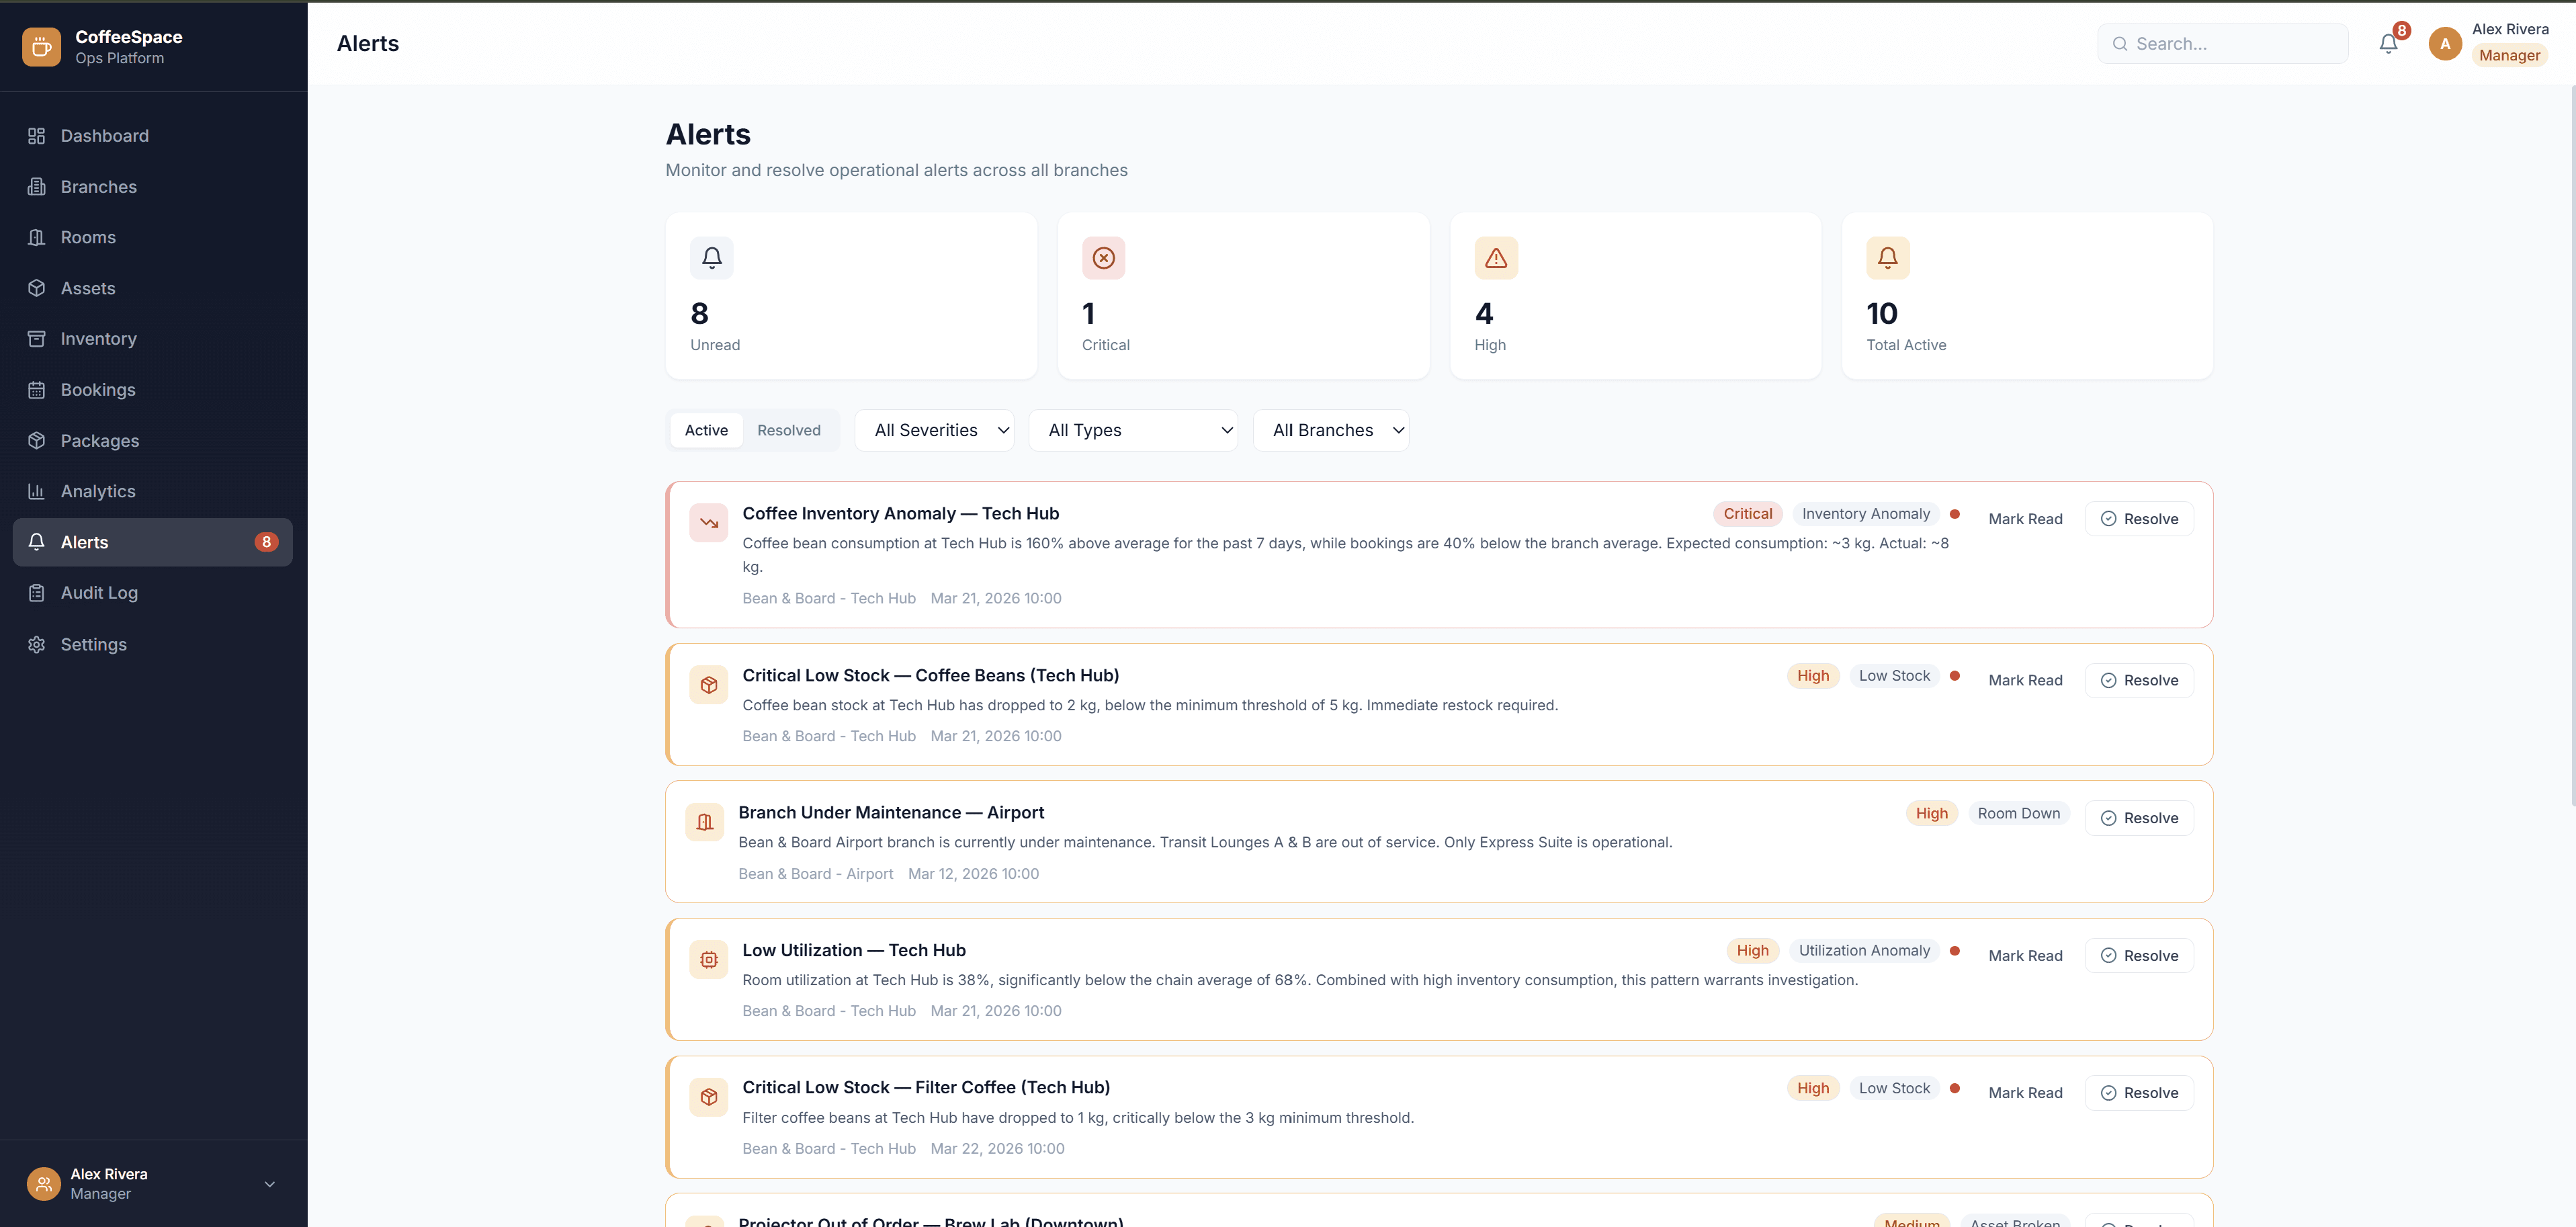Image resolution: width=2576 pixels, height=1227 pixels.
Task: Open Analytics from the sidebar
Action: pos(97,491)
